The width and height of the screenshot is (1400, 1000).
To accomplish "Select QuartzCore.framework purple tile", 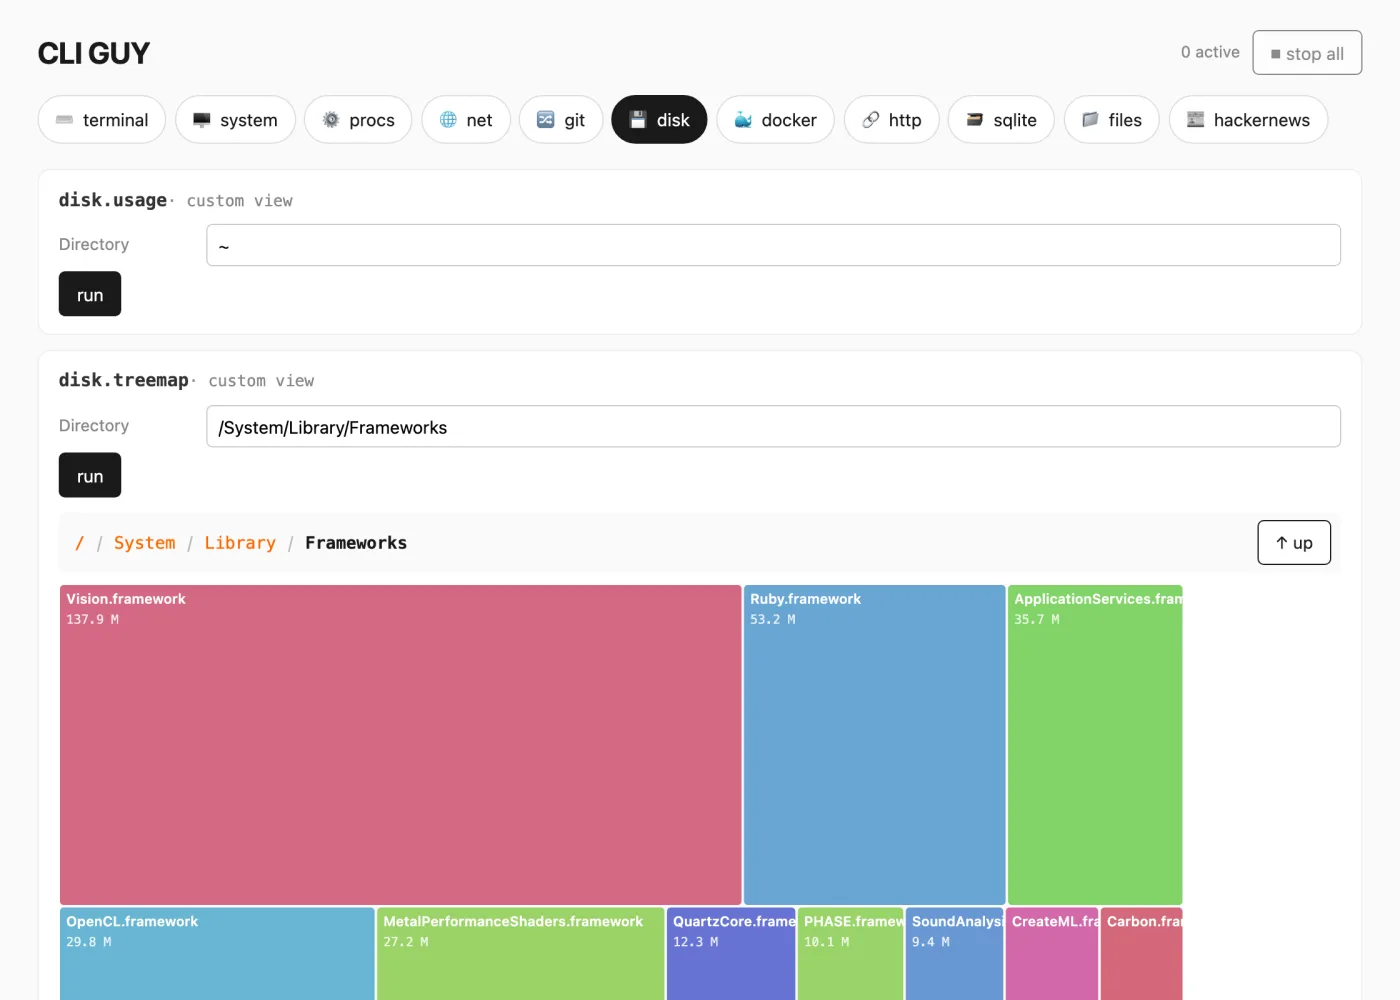I will point(731,954).
